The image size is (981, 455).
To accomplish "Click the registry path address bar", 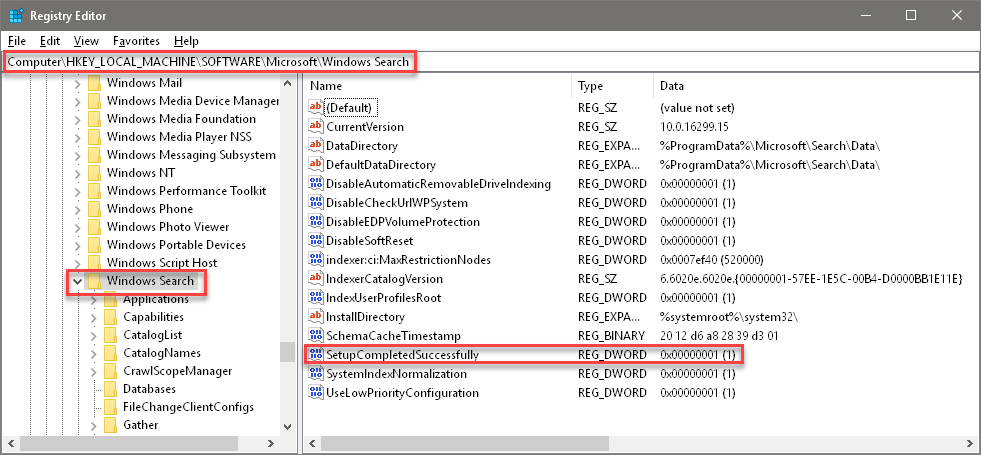I will [x=489, y=62].
